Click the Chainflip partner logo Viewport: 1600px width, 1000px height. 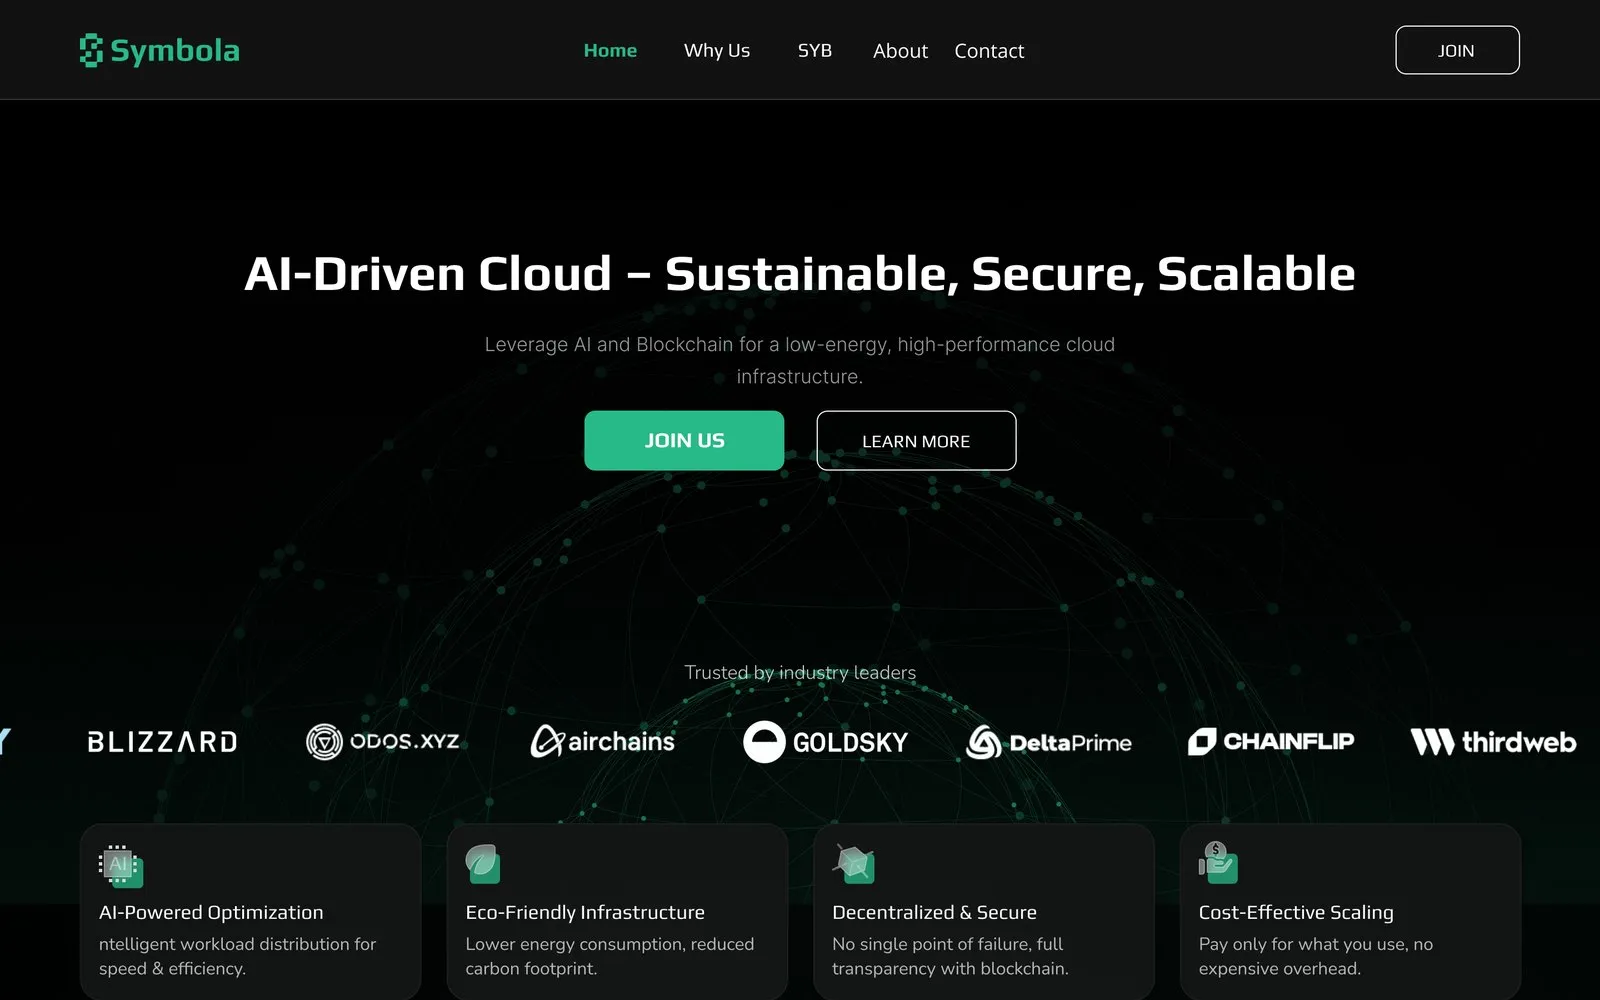pyautogui.click(x=1271, y=741)
